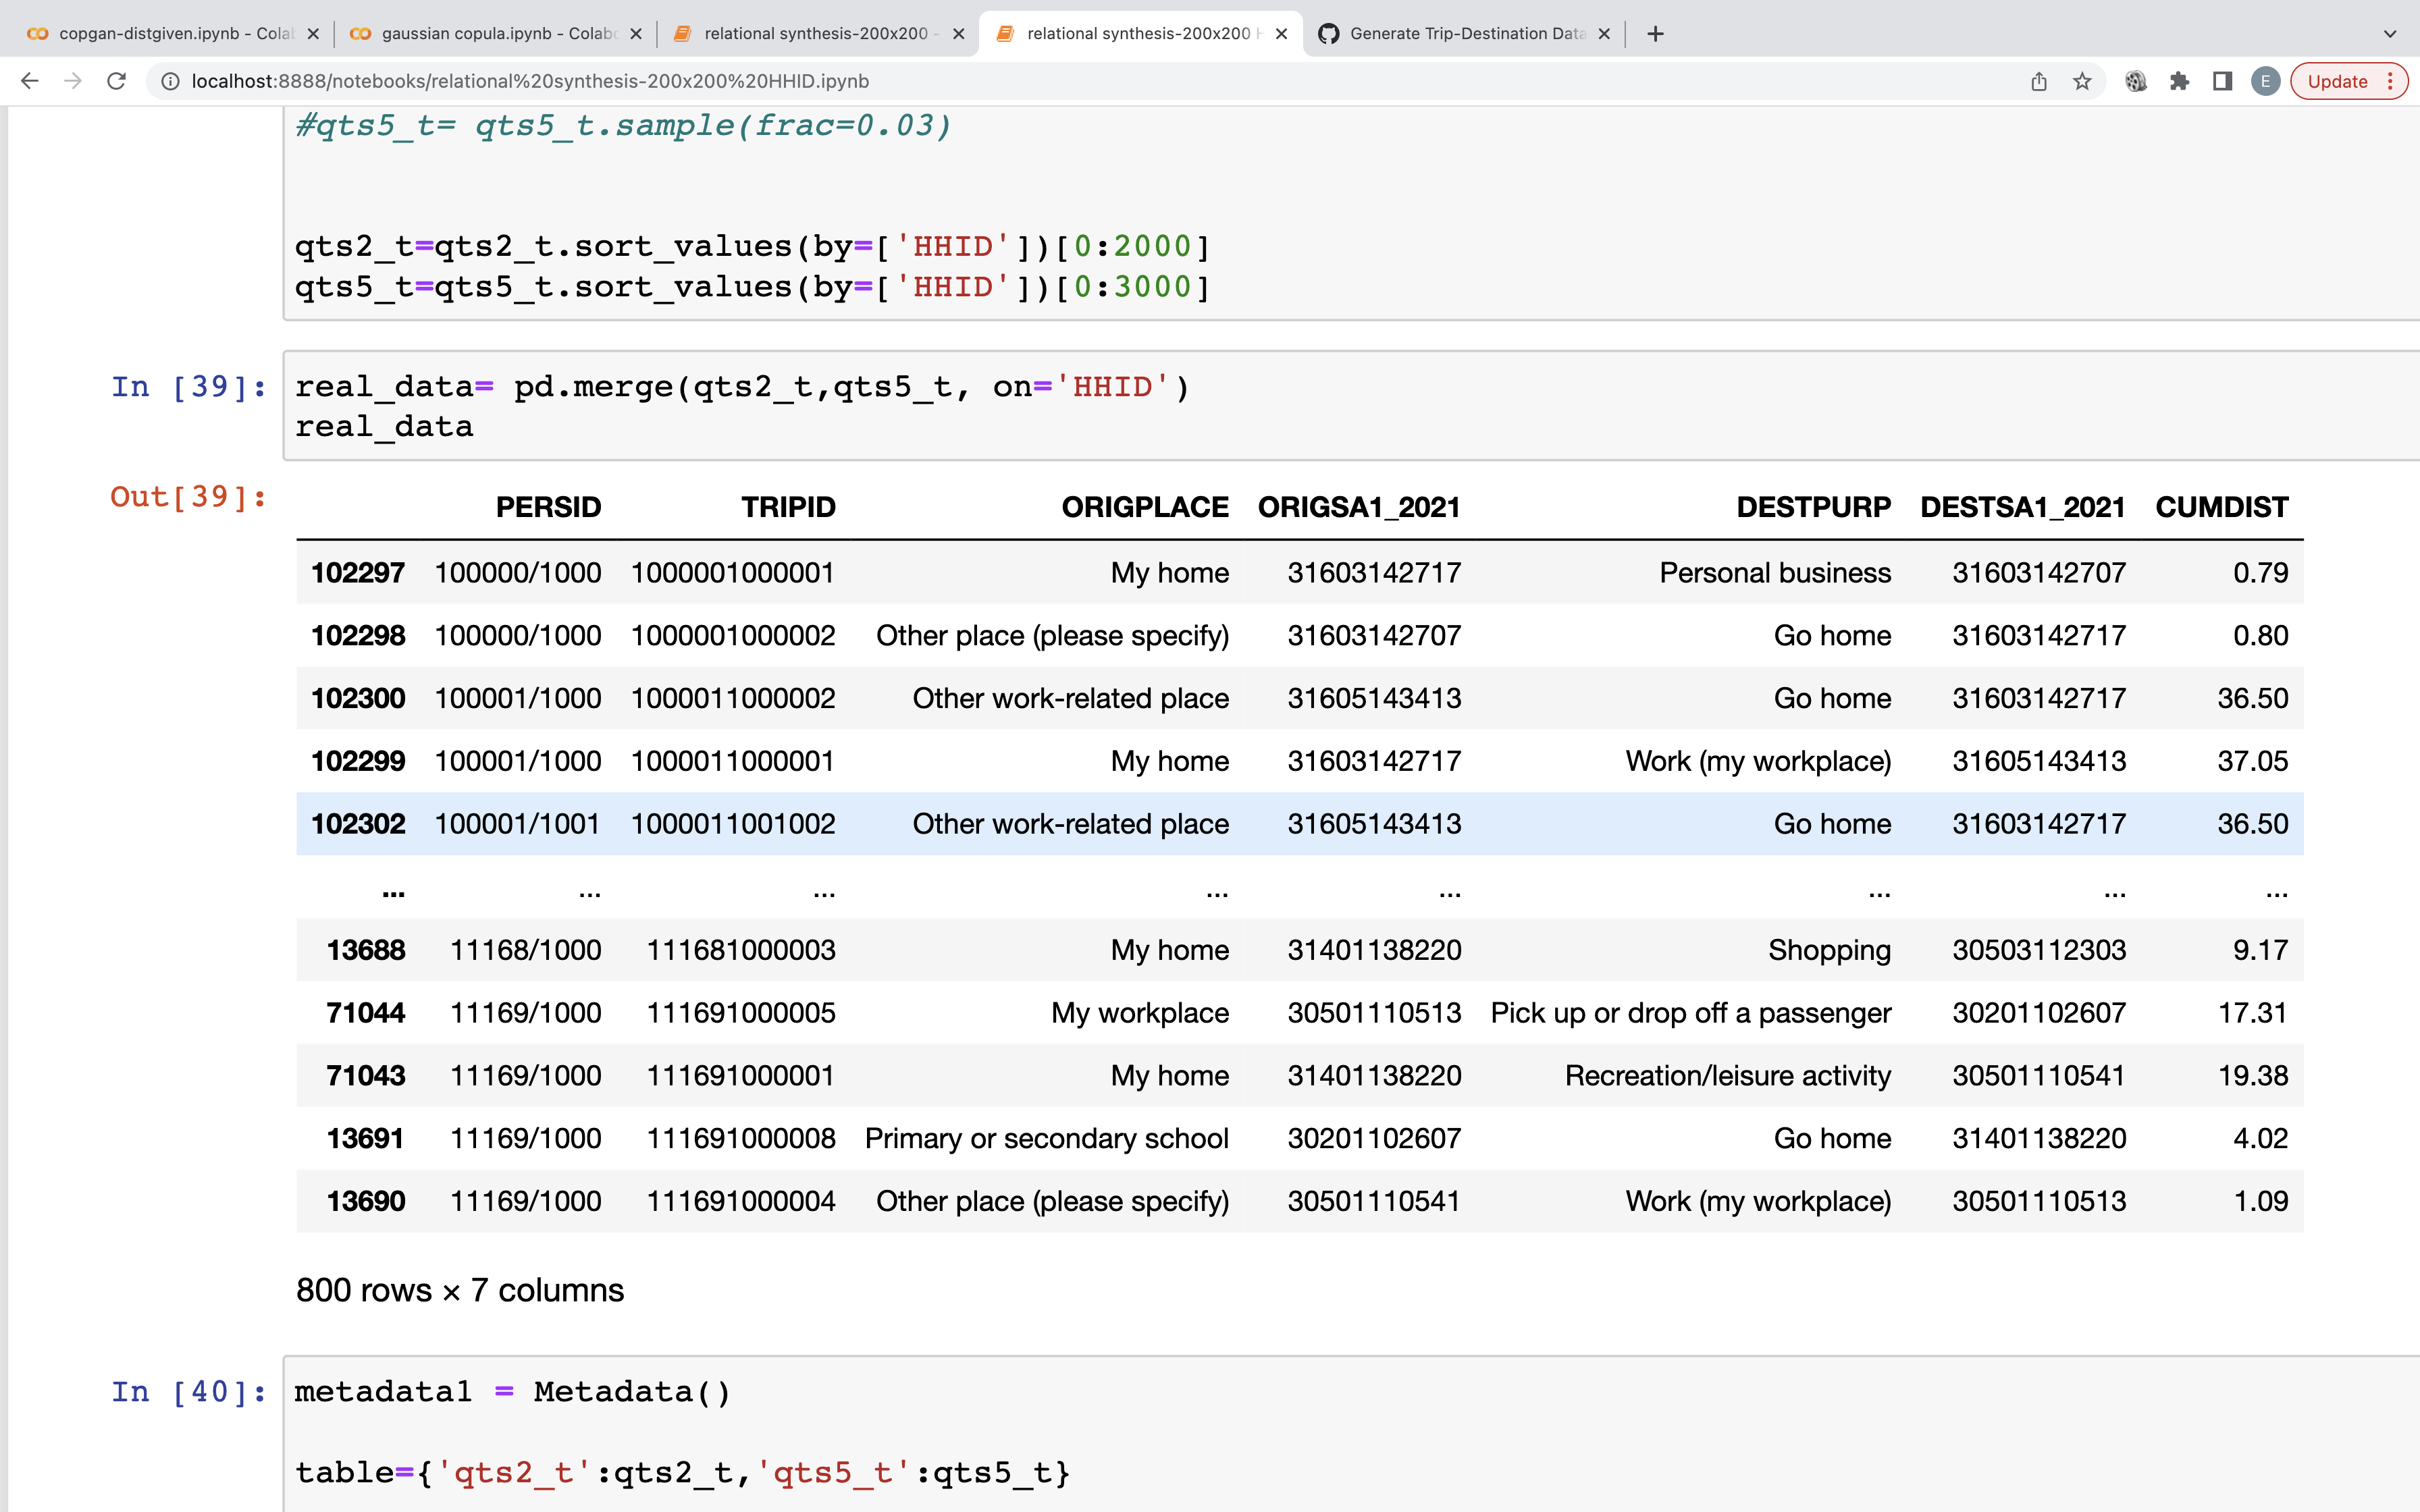Viewport: 2420px width, 1512px height.
Task: Open a new tab with the plus button
Action: (1655, 33)
